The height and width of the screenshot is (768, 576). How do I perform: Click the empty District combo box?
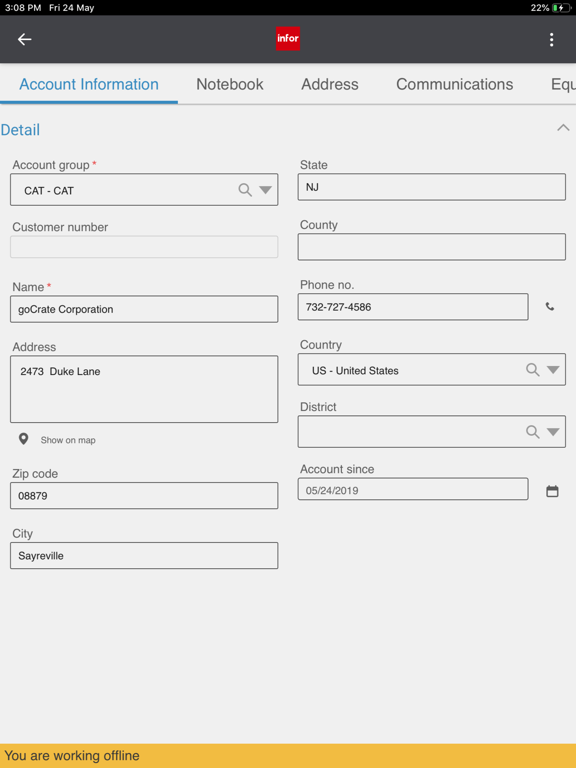(432, 432)
